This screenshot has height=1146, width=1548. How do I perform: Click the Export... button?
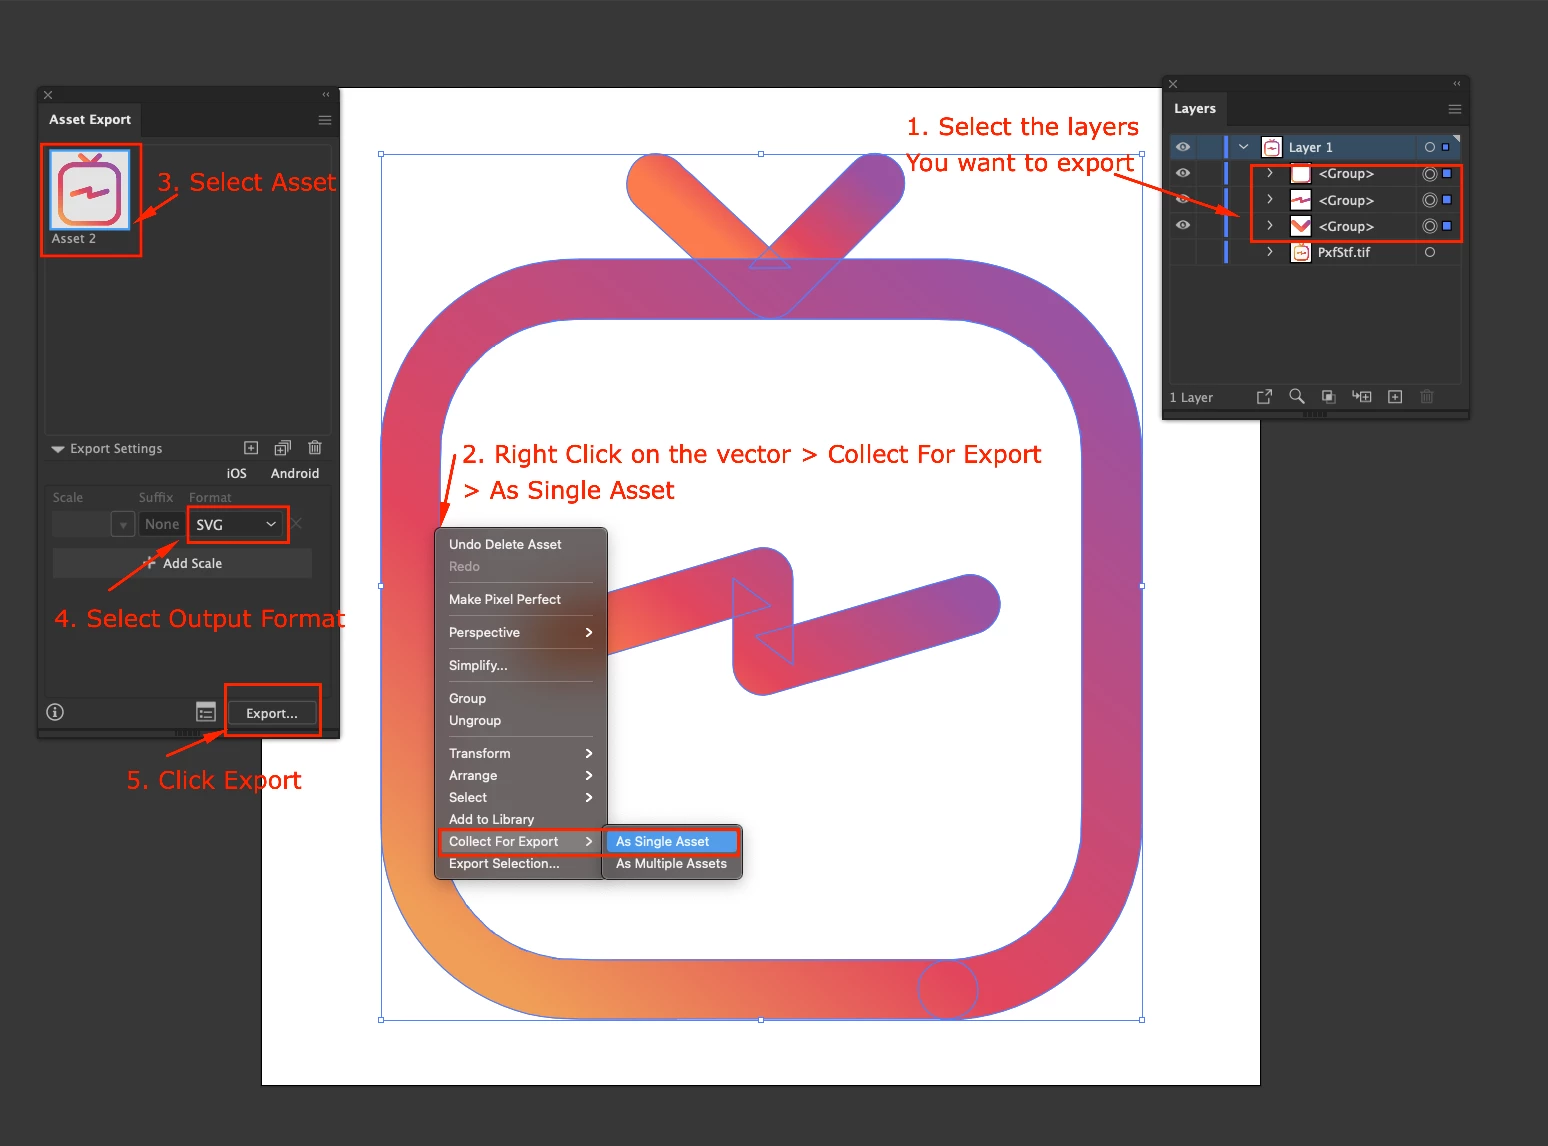272,713
